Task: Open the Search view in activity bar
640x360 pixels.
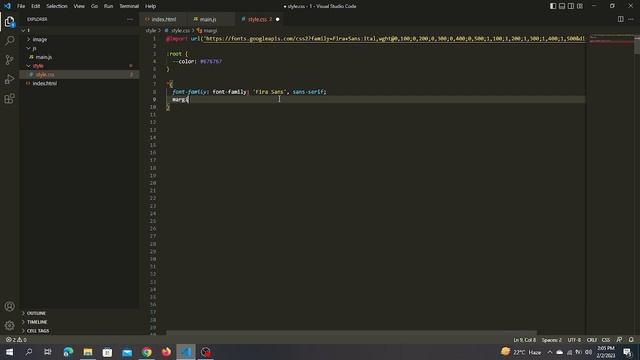Action: 9,41
